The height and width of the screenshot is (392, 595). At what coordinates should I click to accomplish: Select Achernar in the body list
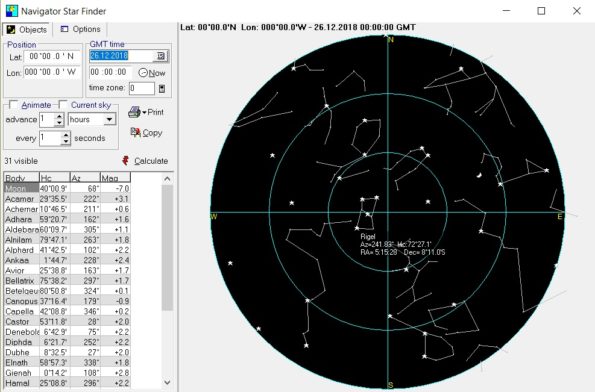(67, 209)
